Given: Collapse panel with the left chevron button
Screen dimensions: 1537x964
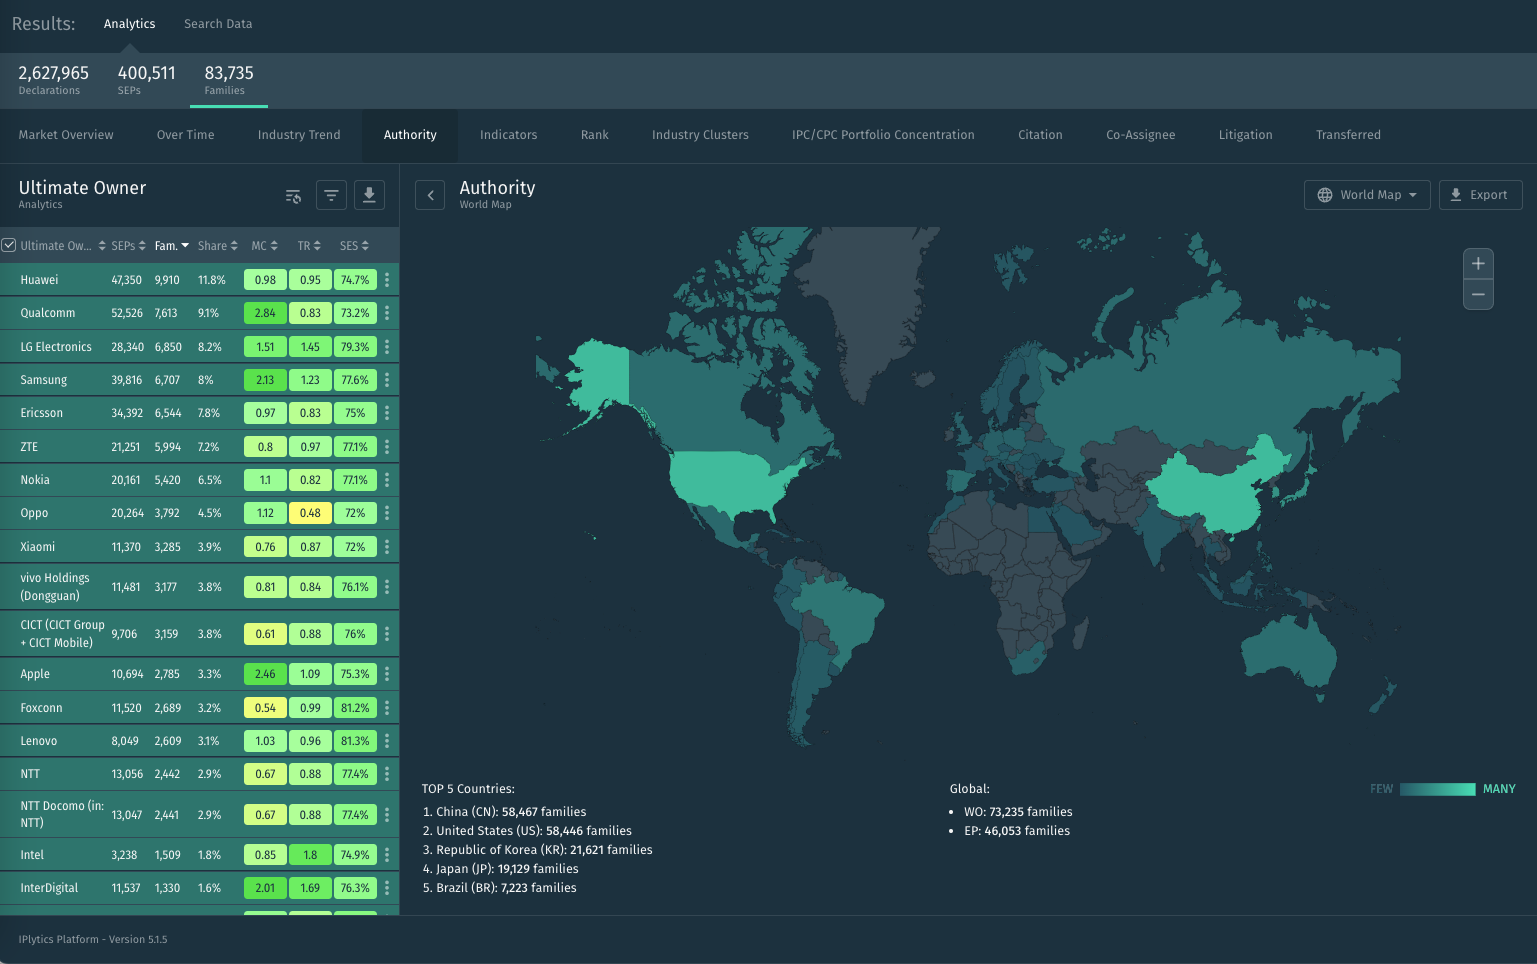Looking at the screenshot, I should (430, 195).
